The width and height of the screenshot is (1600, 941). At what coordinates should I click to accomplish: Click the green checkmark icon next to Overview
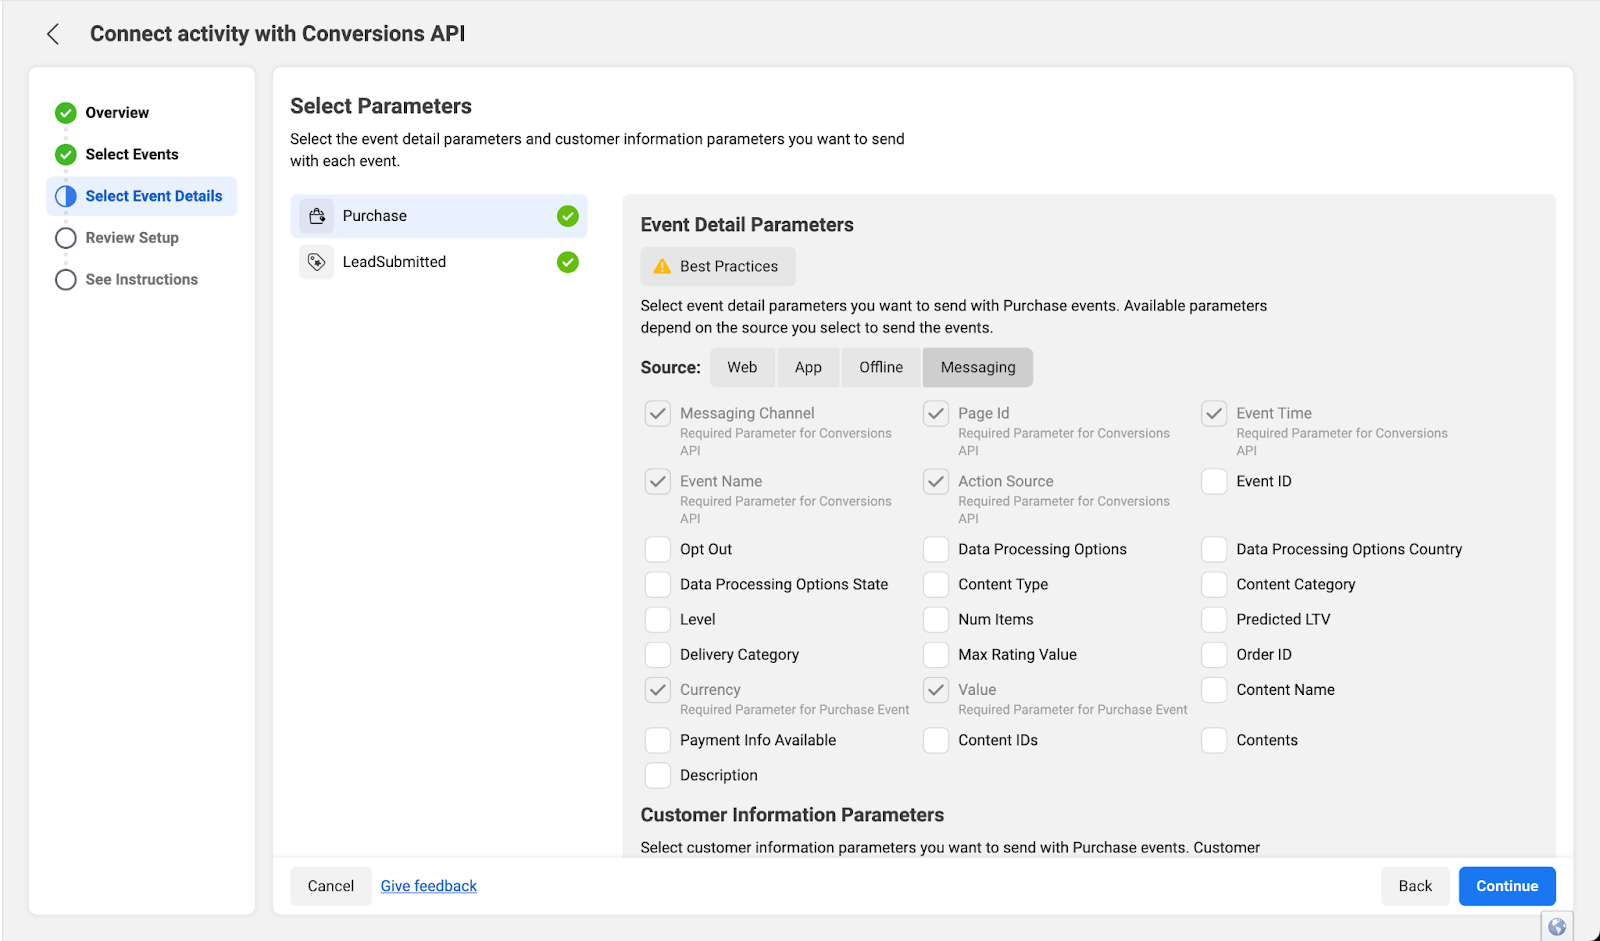pyautogui.click(x=66, y=113)
